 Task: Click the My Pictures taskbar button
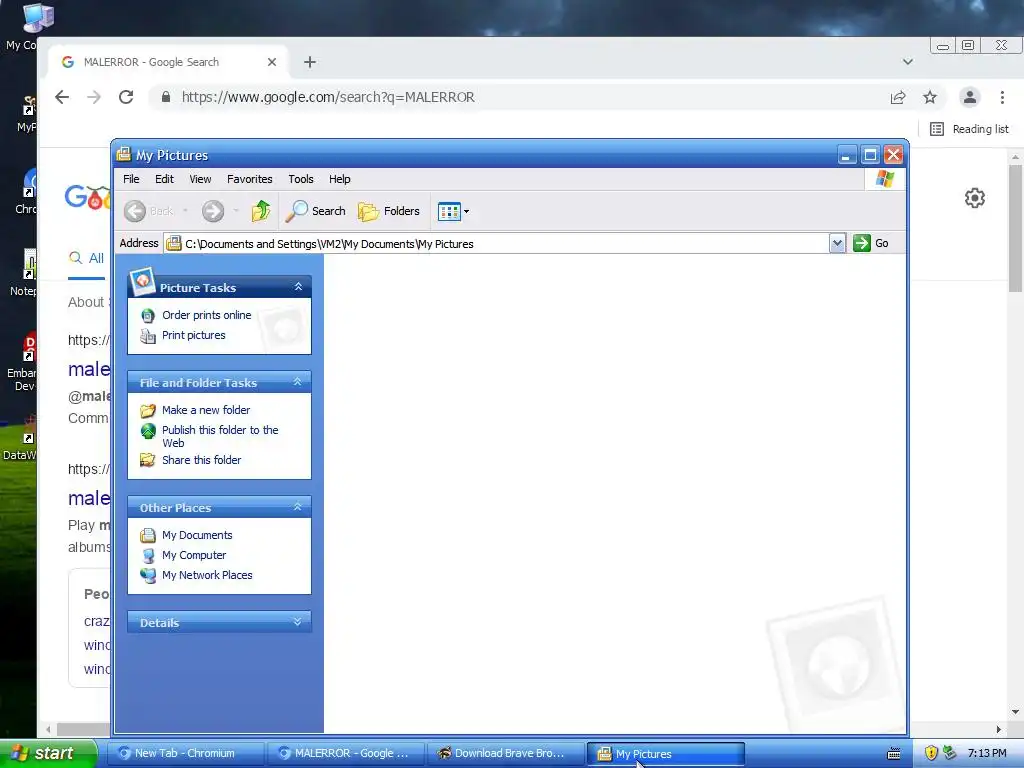666,754
